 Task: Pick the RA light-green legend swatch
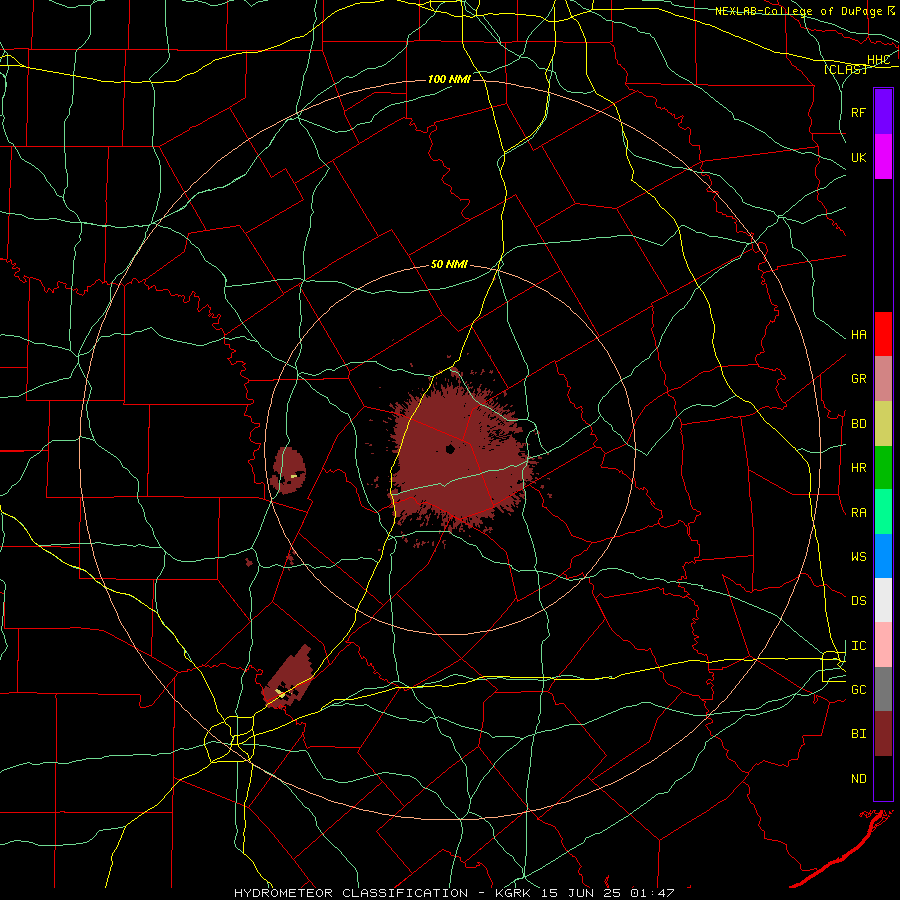pyautogui.click(x=883, y=511)
